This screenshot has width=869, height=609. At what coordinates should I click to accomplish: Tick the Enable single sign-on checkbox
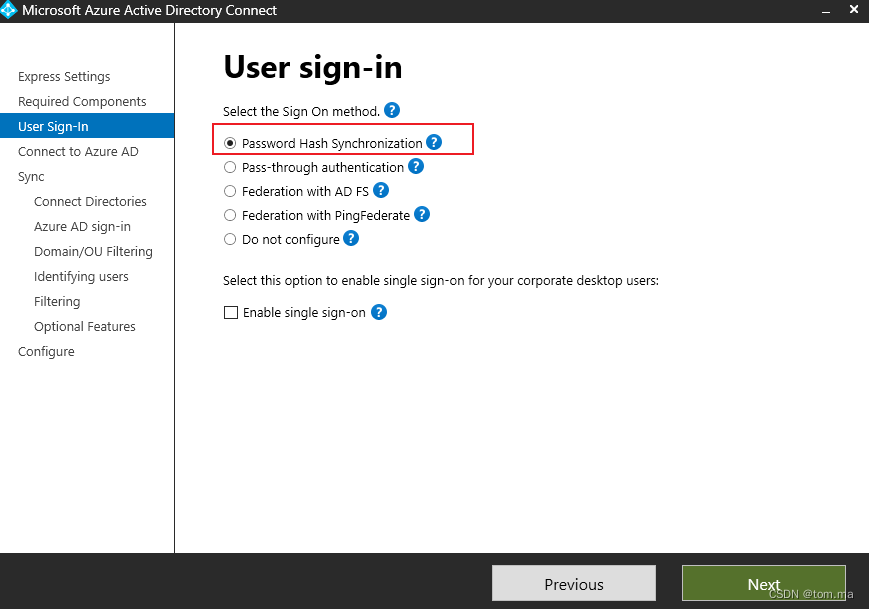231,313
